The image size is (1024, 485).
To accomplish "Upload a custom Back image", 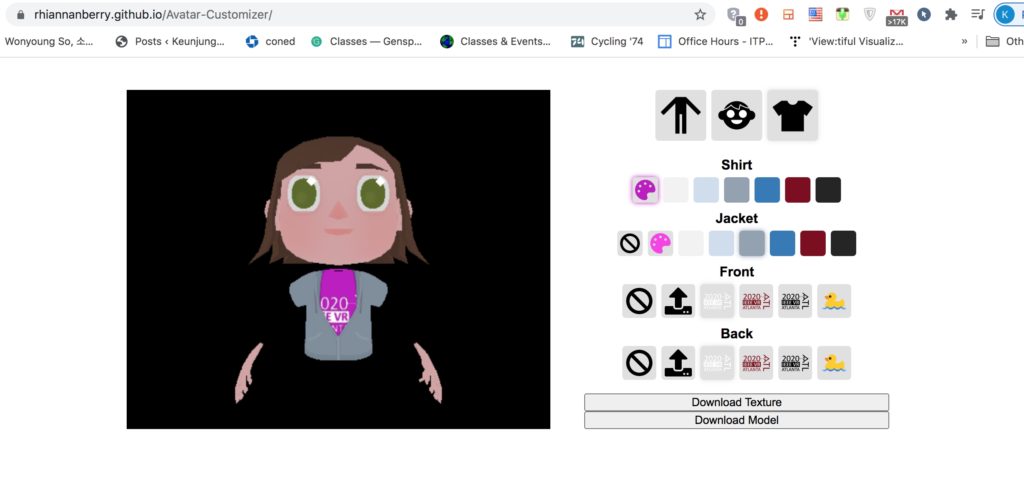I will pos(678,363).
